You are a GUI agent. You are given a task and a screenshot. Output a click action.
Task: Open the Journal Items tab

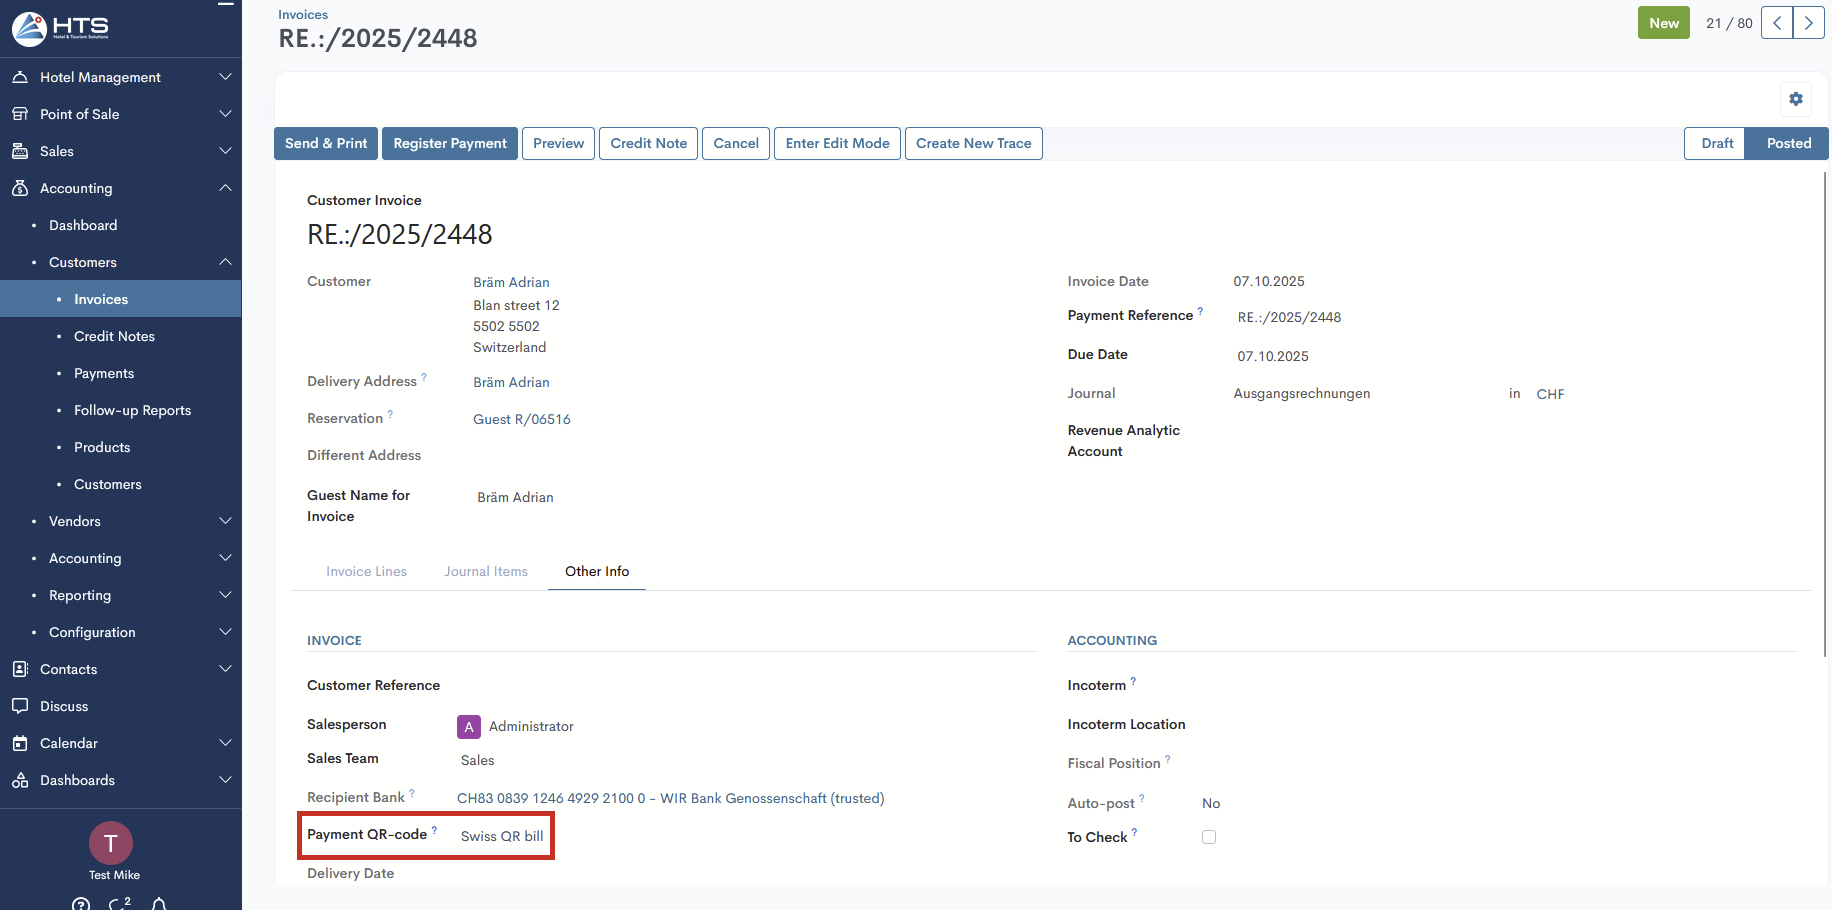click(486, 571)
